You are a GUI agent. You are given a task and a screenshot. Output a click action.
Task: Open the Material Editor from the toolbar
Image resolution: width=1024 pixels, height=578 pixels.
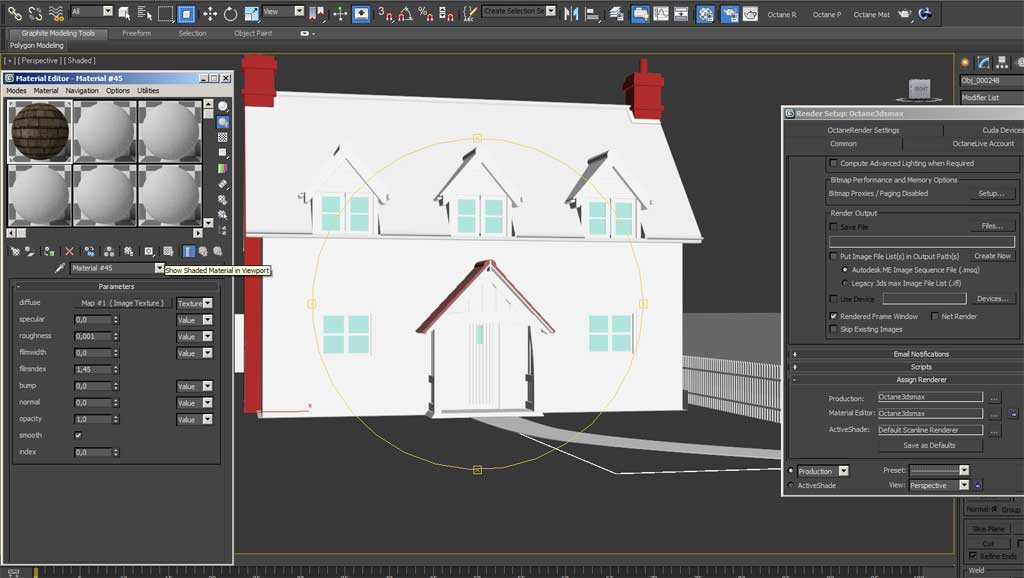(x=705, y=13)
